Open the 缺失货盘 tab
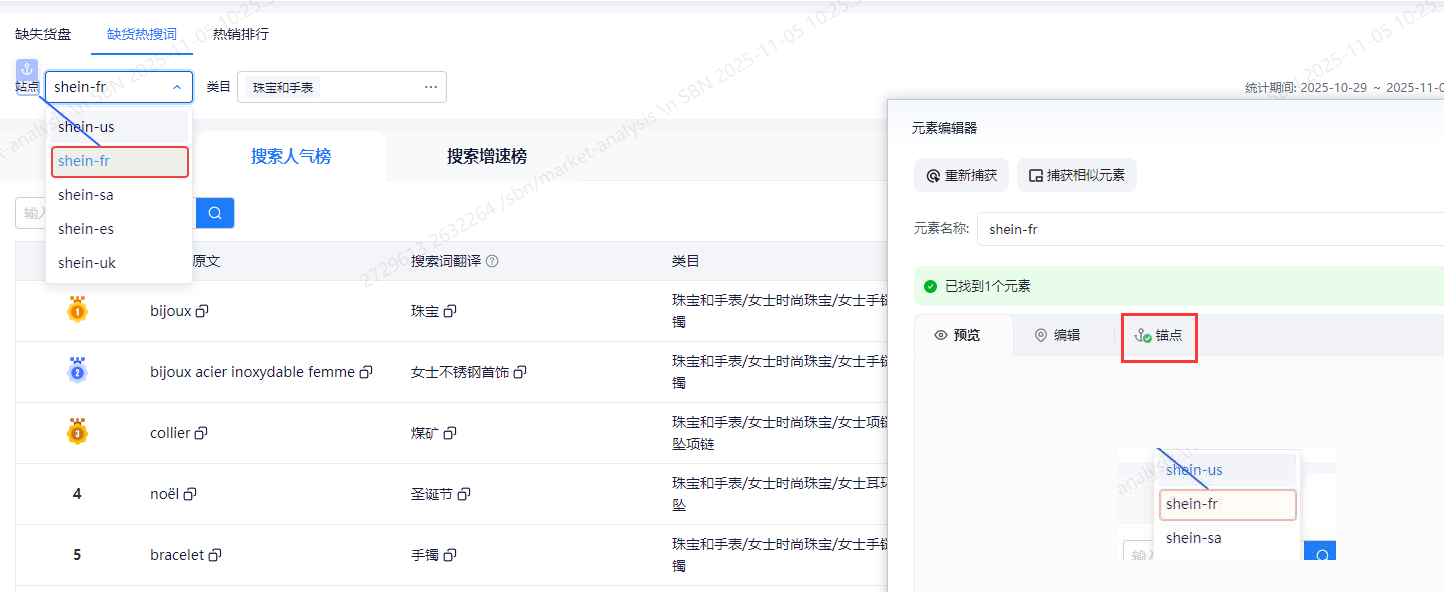Viewport: 1444px width, 592px height. click(43, 34)
